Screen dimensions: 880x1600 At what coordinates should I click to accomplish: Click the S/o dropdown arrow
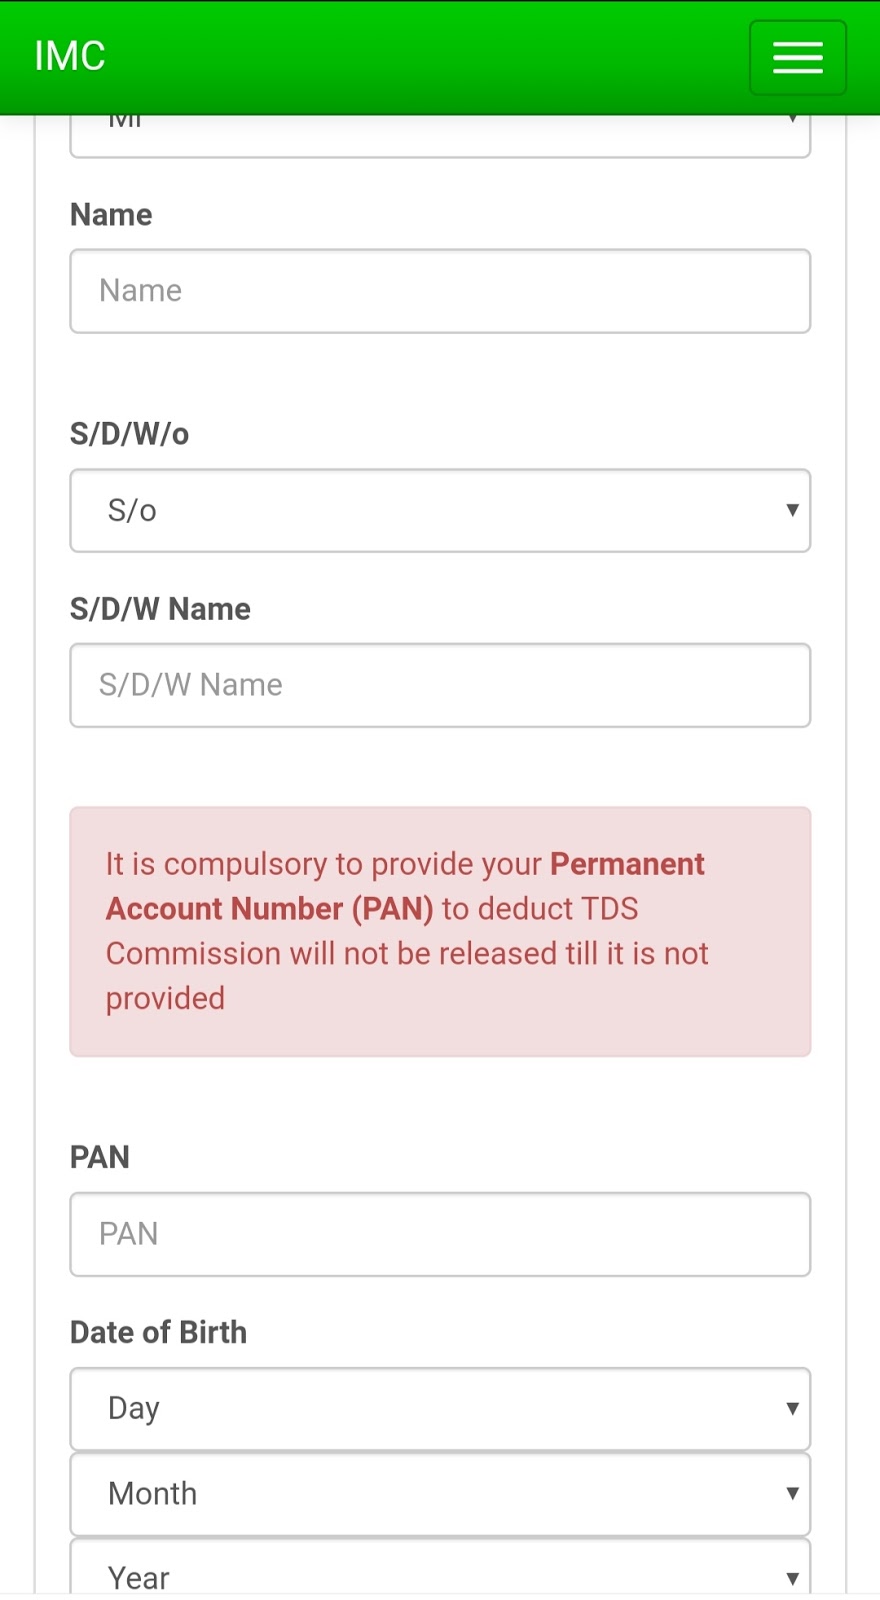click(x=792, y=510)
